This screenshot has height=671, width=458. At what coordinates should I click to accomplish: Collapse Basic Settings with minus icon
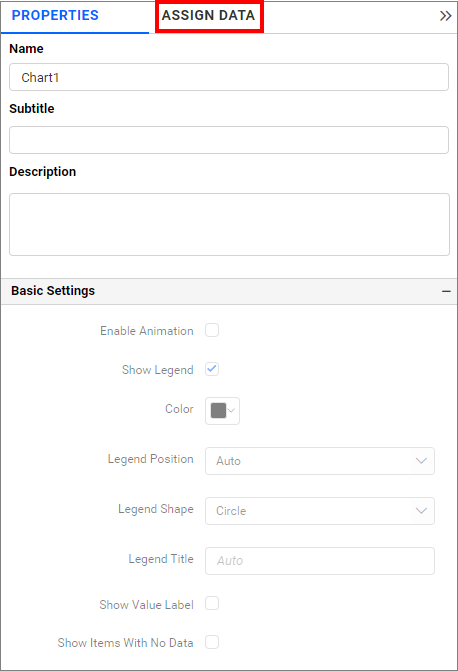pyautogui.click(x=446, y=291)
